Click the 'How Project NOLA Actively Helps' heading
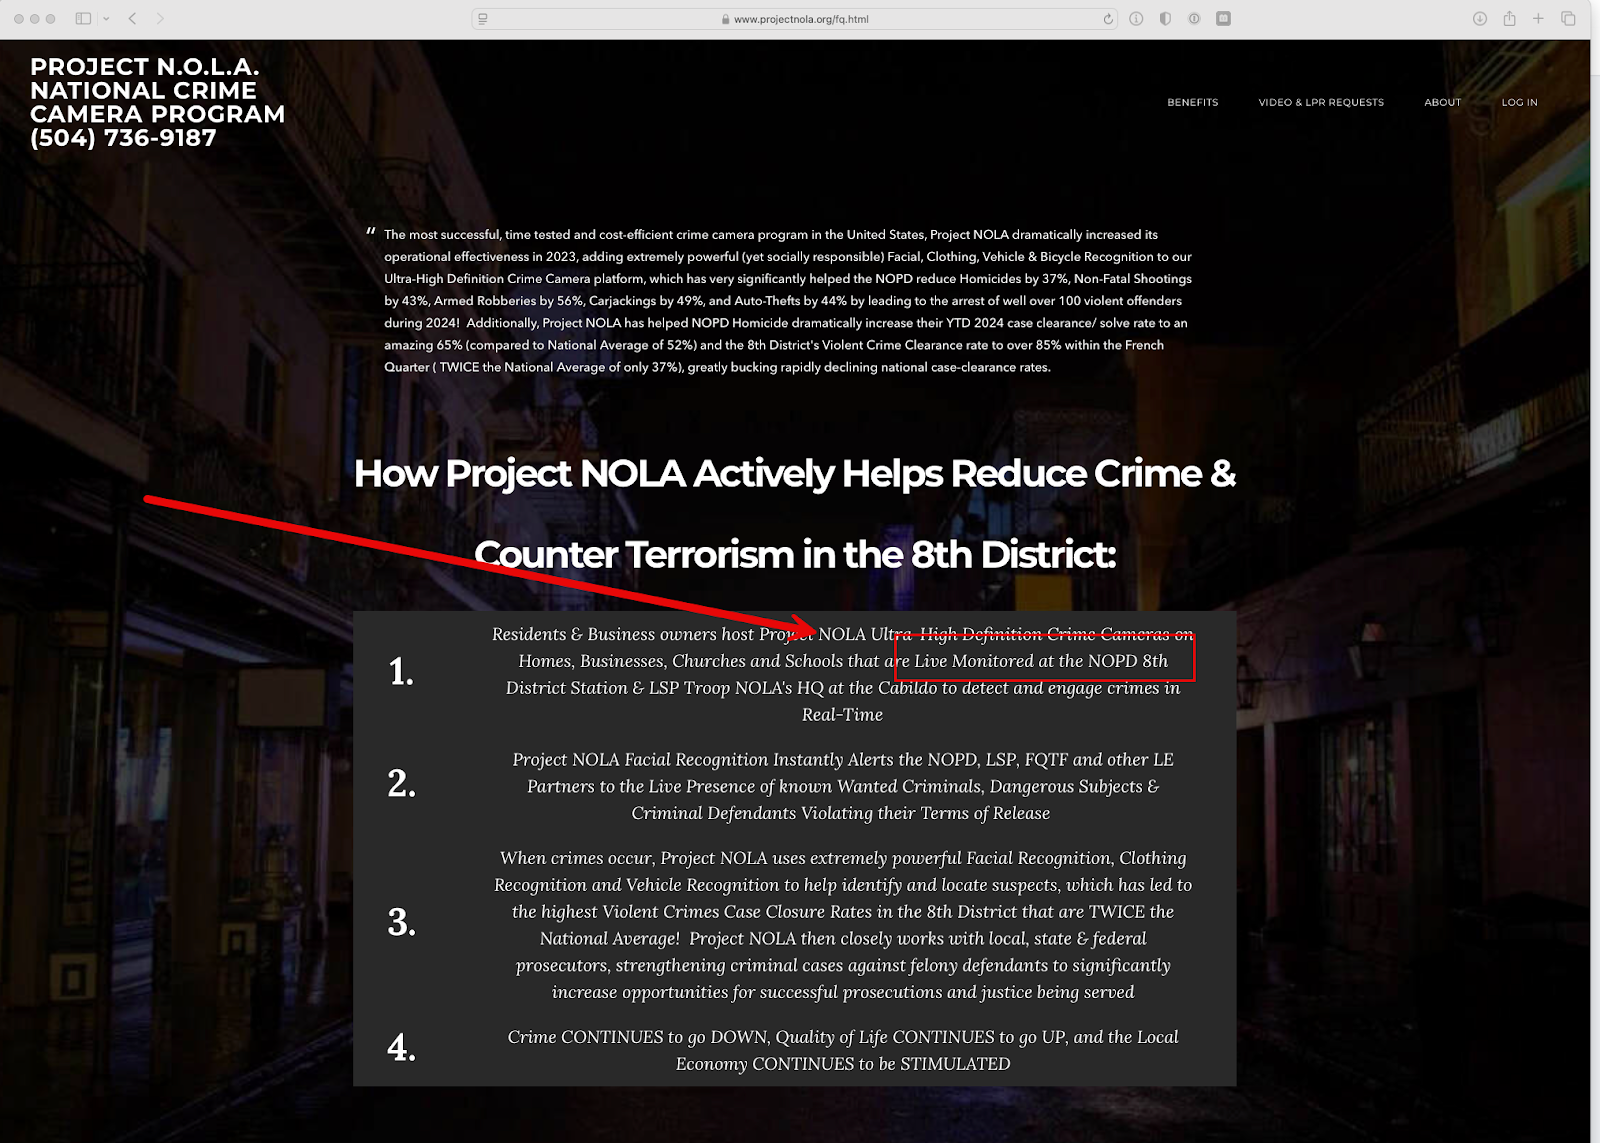This screenshot has height=1143, width=1600. (794, 473)
